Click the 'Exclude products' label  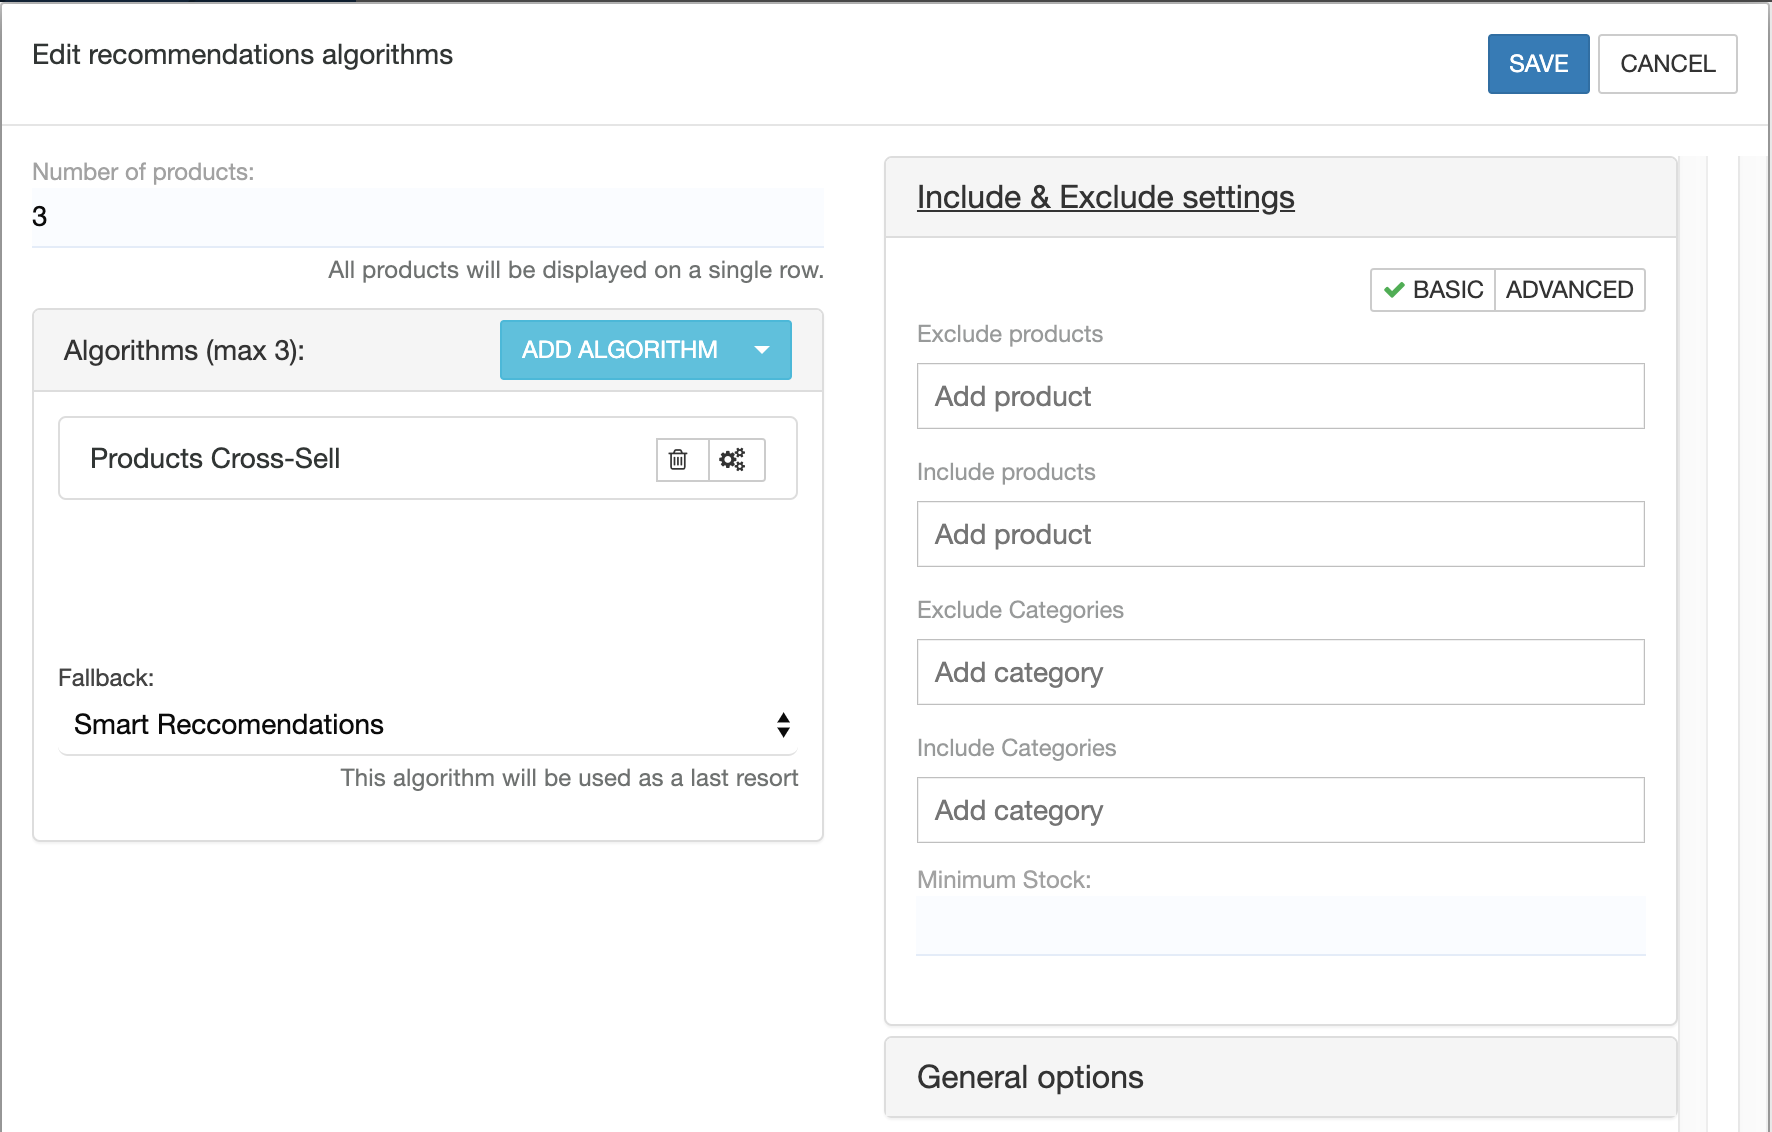tap(1010, 334)
